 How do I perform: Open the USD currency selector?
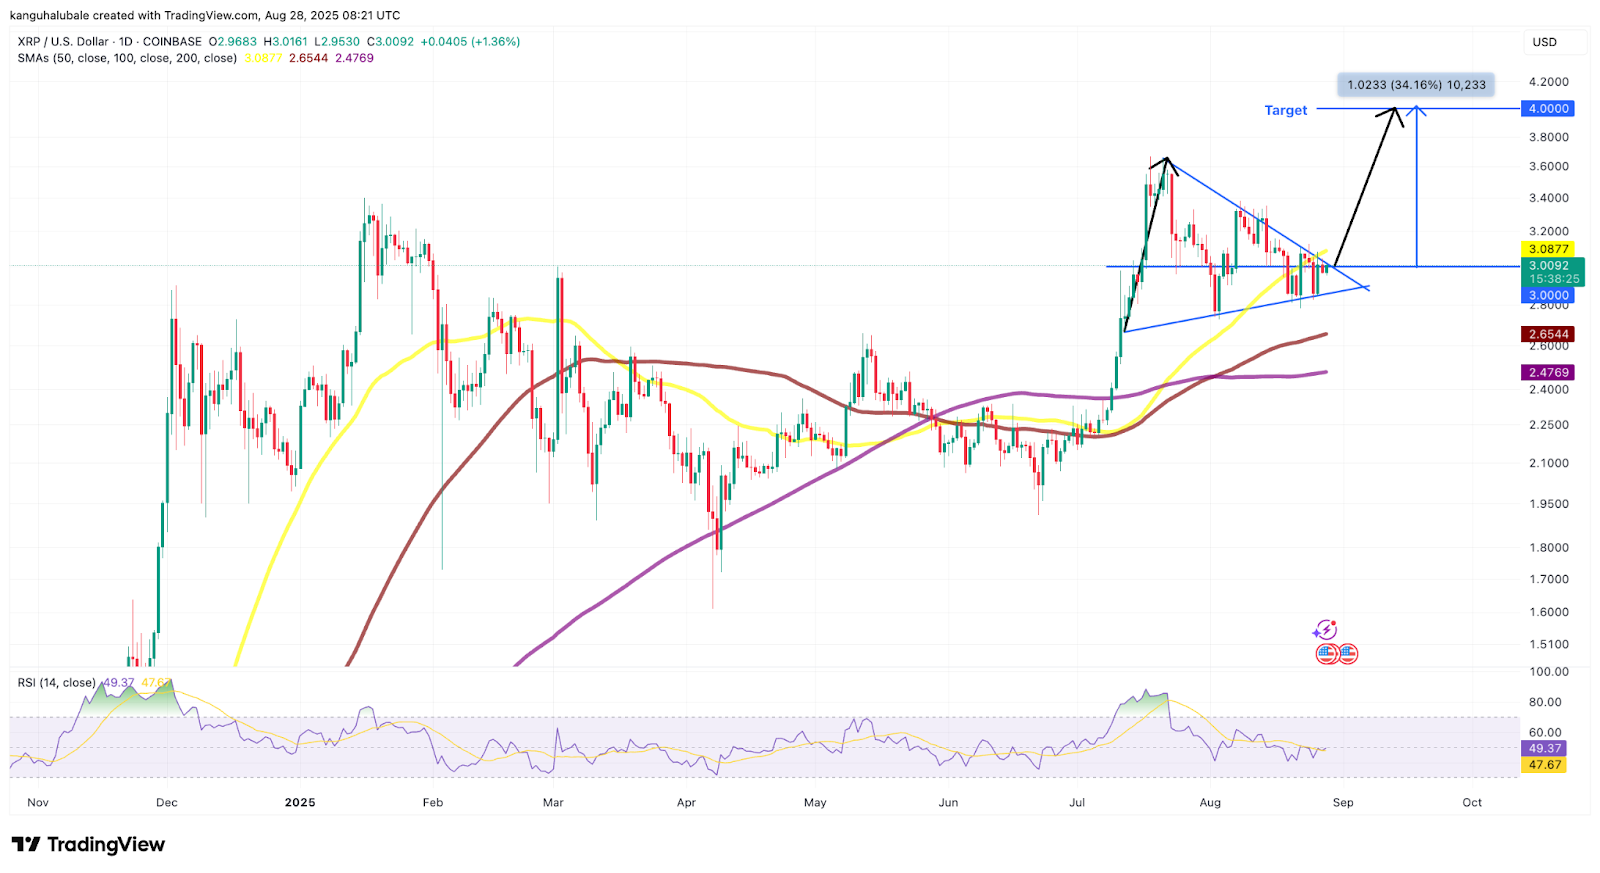(x=1545, y=42)
